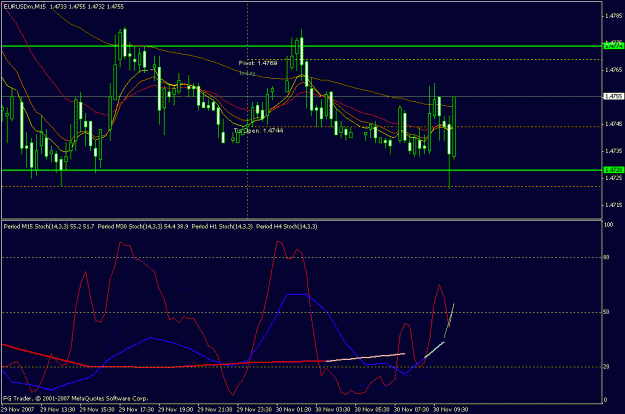Click the 1.4745 price axis value

point(613,124)
